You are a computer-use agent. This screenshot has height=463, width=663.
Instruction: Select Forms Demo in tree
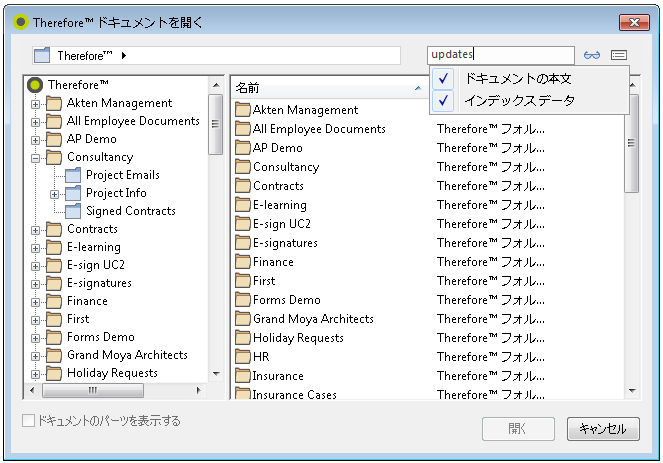101,337
